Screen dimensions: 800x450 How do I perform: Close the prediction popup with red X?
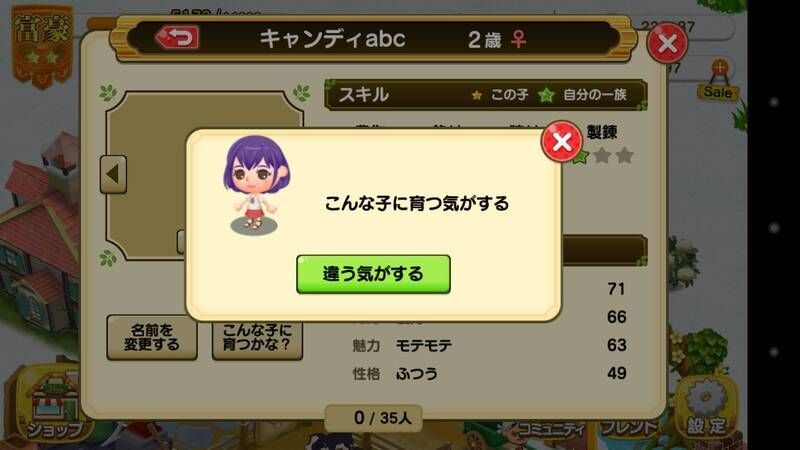561,141
